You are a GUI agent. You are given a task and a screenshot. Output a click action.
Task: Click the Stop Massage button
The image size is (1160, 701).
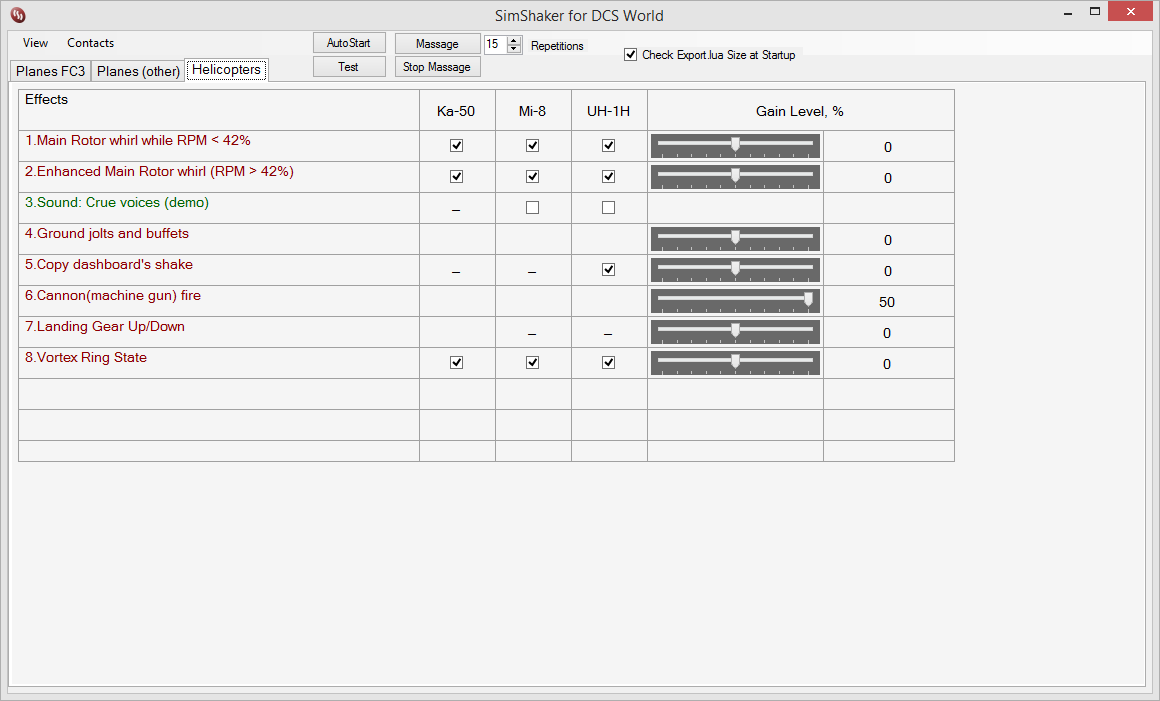[437, 67]
